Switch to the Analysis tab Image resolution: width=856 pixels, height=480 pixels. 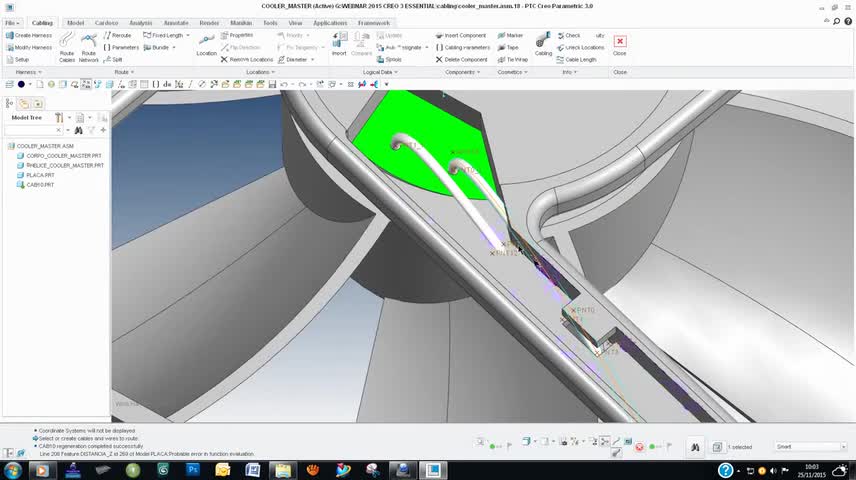click(140, 23)
